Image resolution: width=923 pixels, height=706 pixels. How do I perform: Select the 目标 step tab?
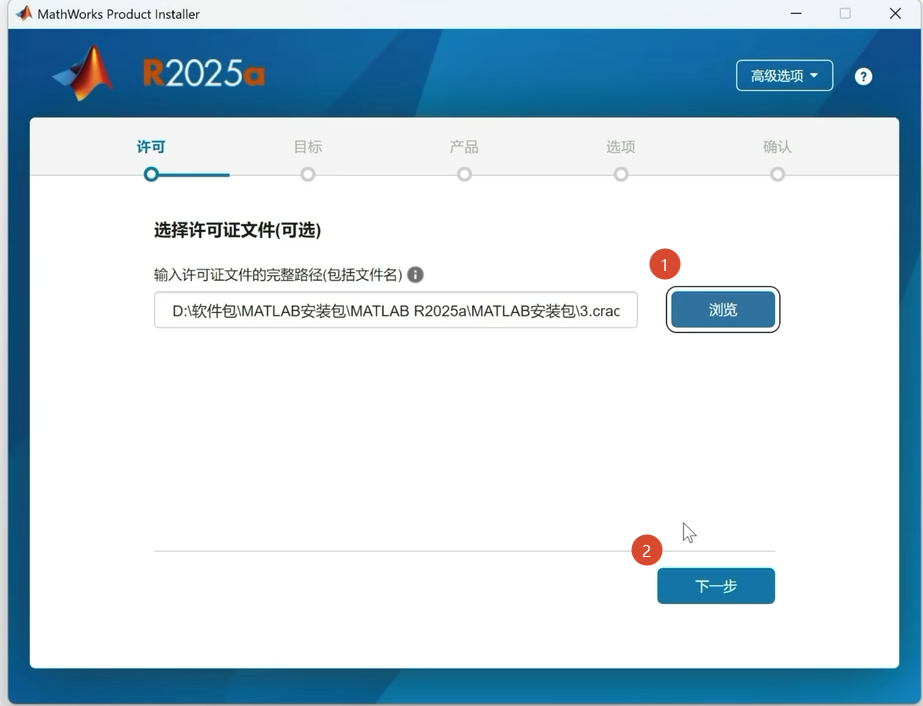click(x=308, y=147)
